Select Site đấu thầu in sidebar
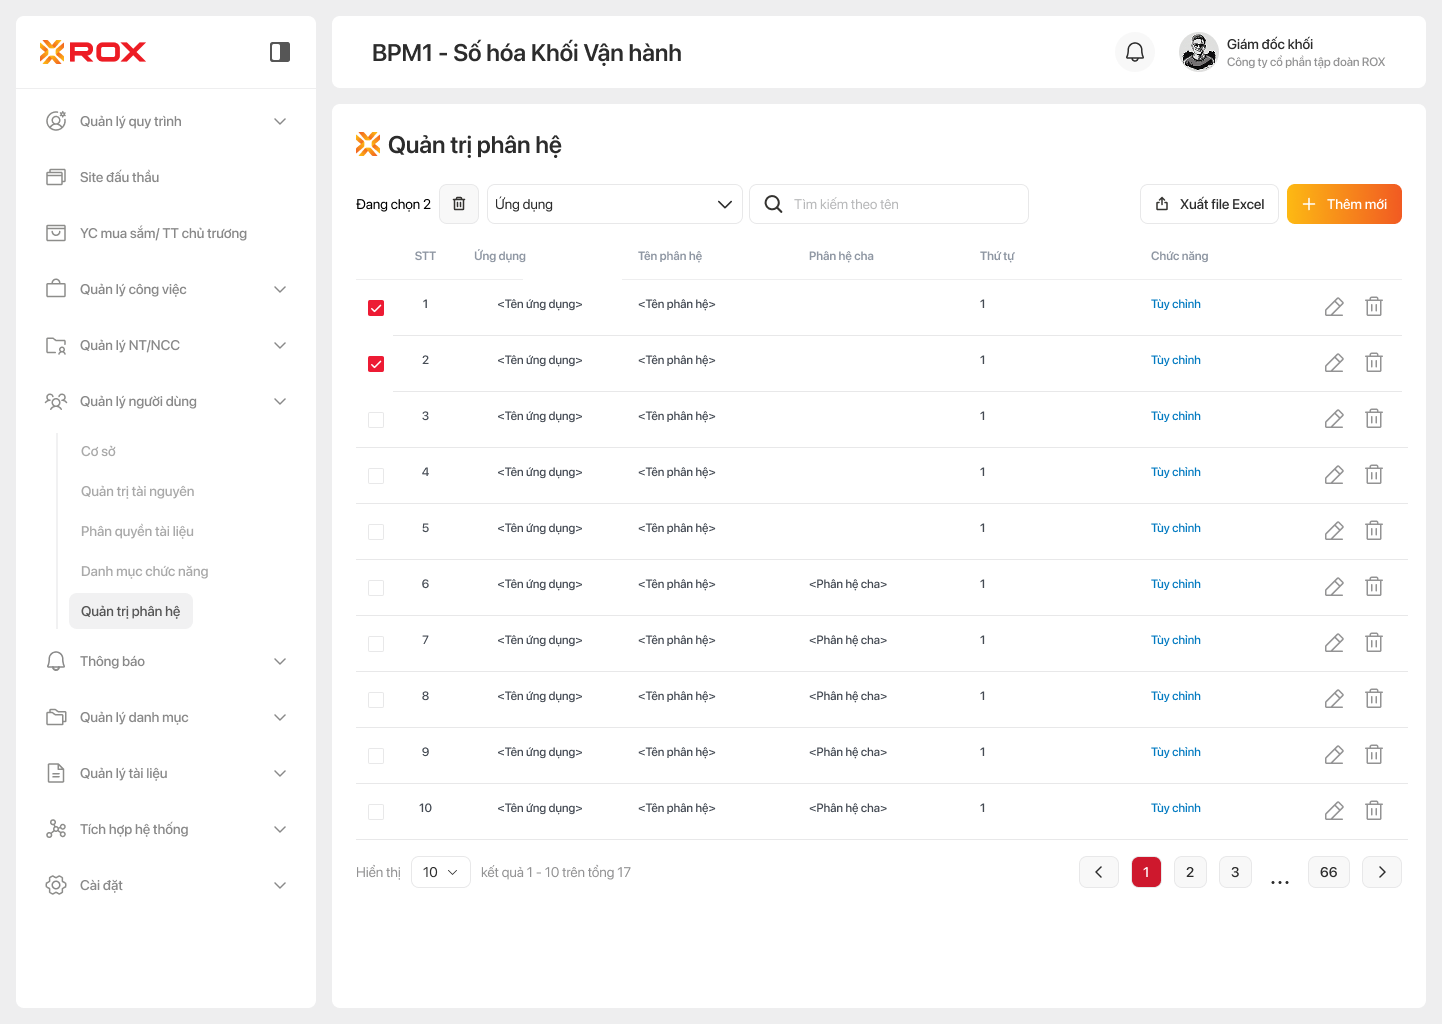Screen dimensions: 1442x1024 (120, 177)
